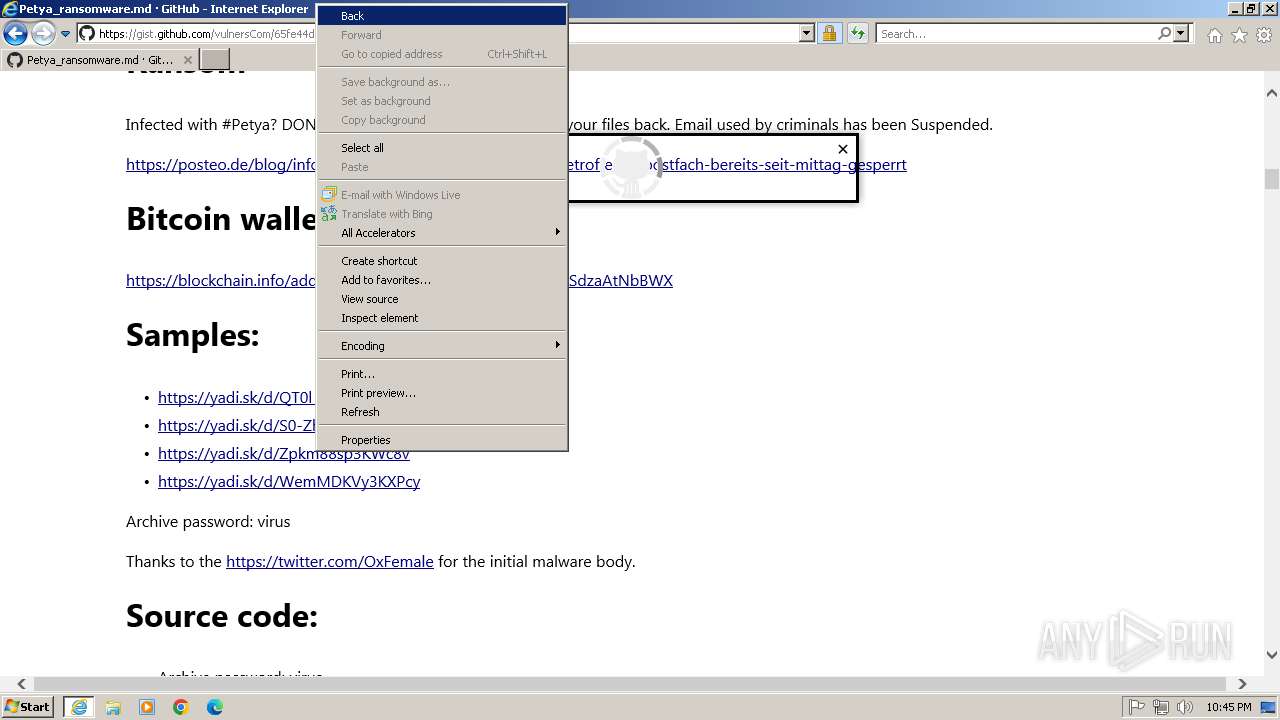The width and height of the screenshot is (1280, 720).
Task: Click Internet Explorer taskbar icon
Action: point(79,707)
